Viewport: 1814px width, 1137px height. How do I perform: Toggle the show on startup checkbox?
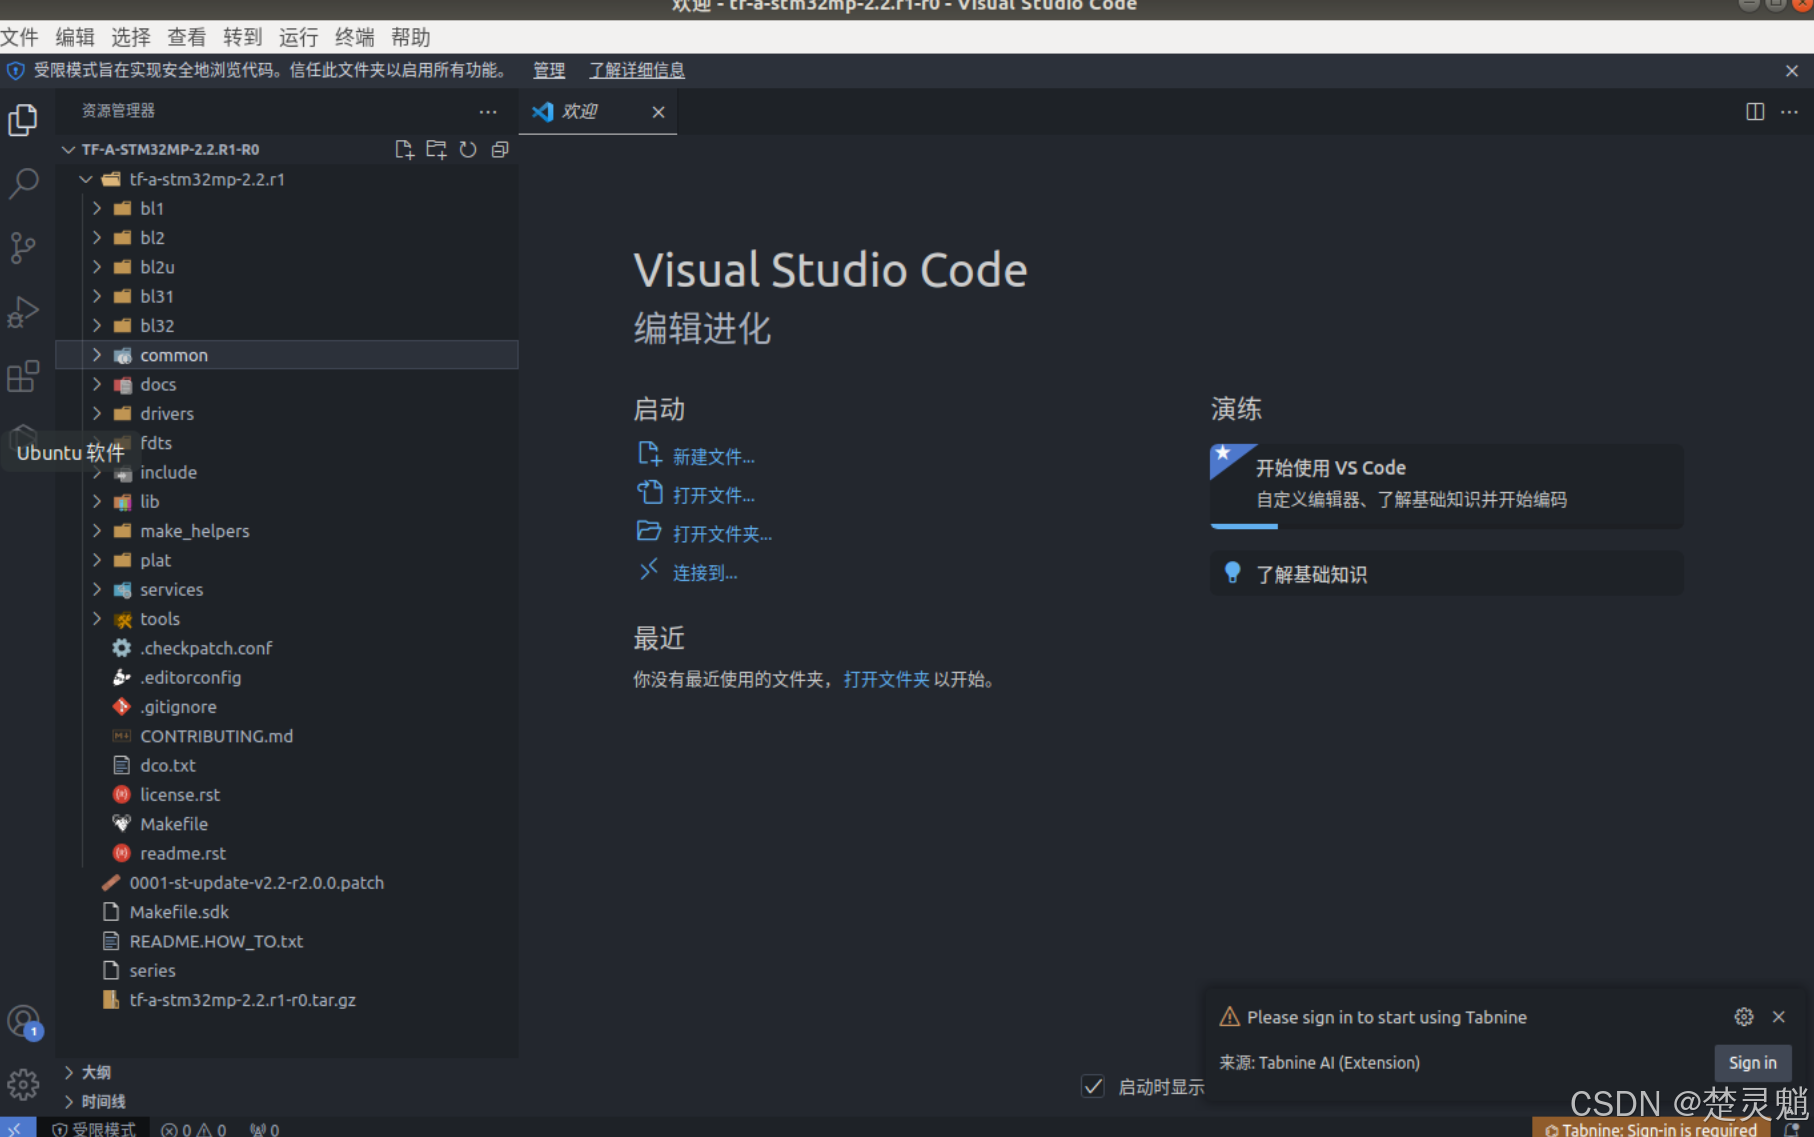tap(1093, 1086)
